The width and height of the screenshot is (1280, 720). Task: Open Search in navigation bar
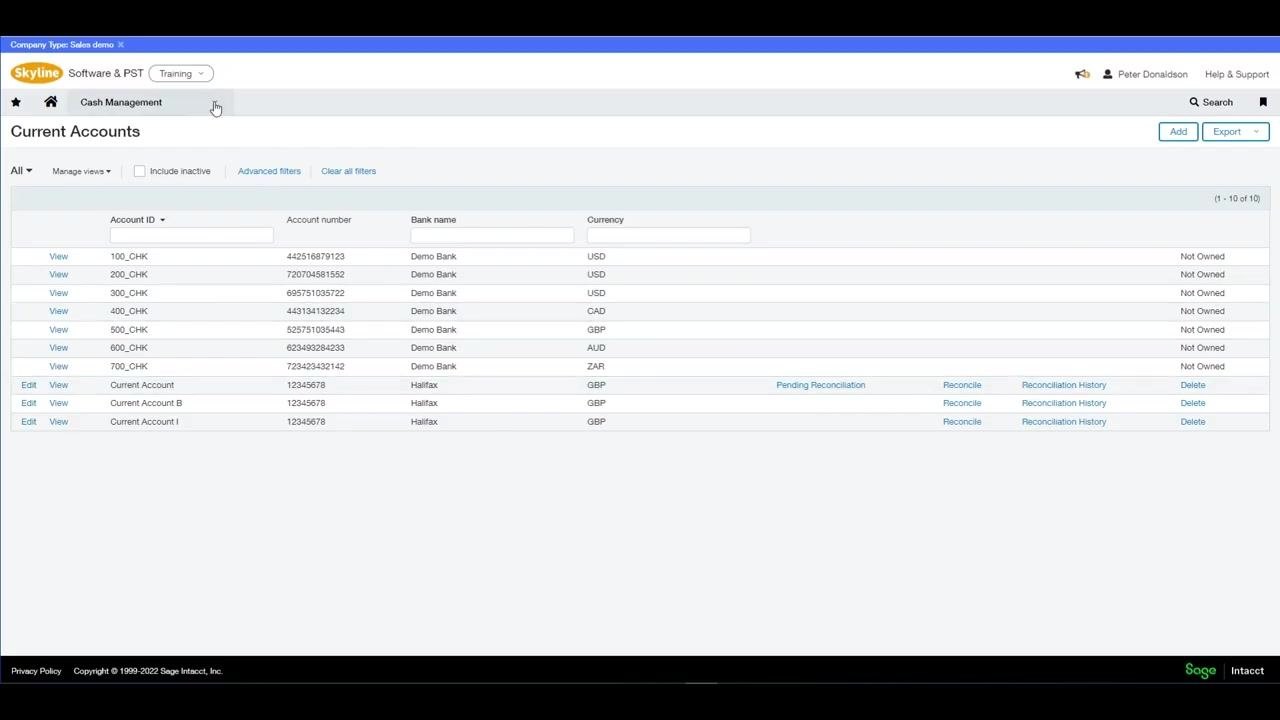(x=1211, y=102)
